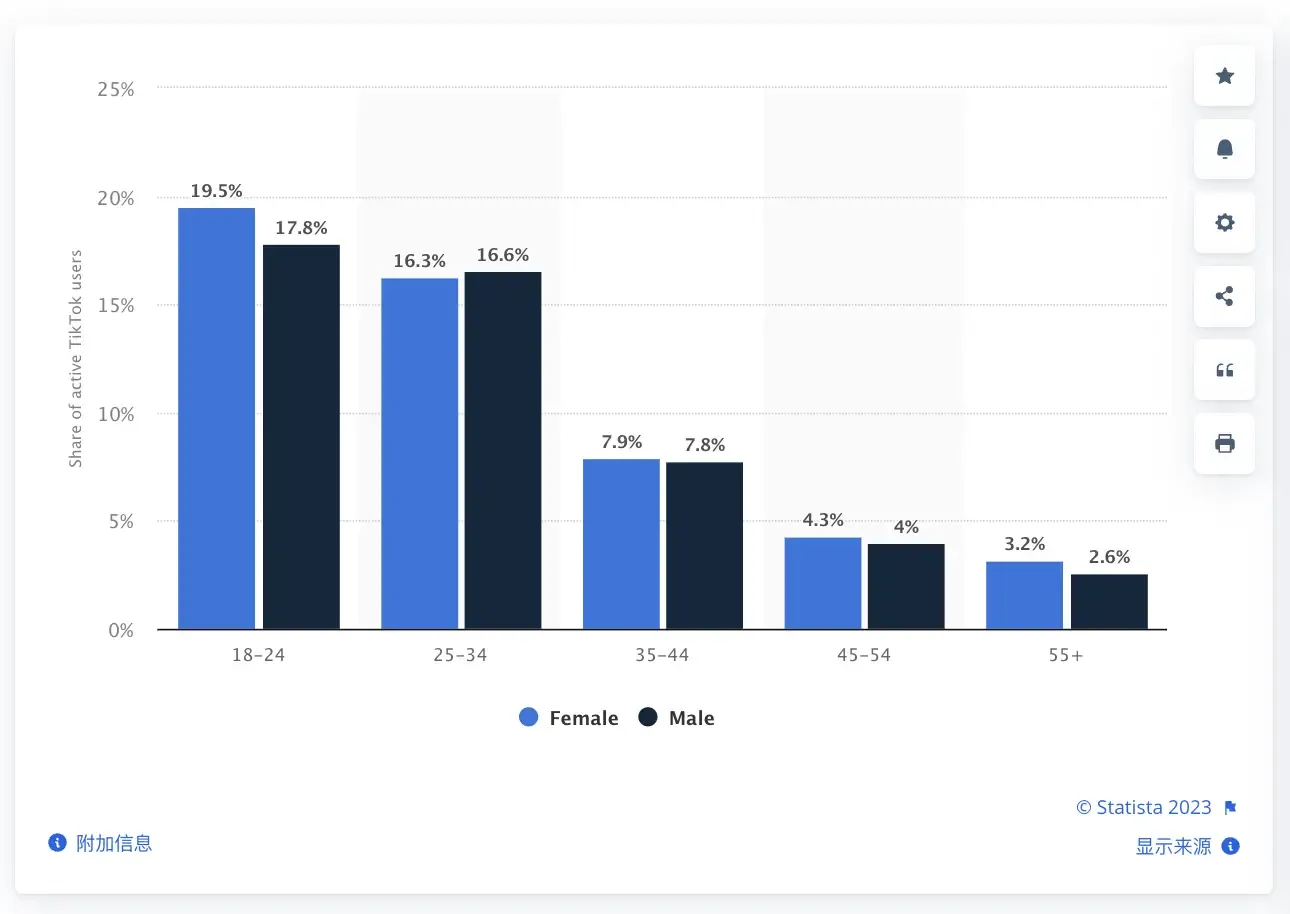Click the 15% y-axis label

click(x=116, y=306)
